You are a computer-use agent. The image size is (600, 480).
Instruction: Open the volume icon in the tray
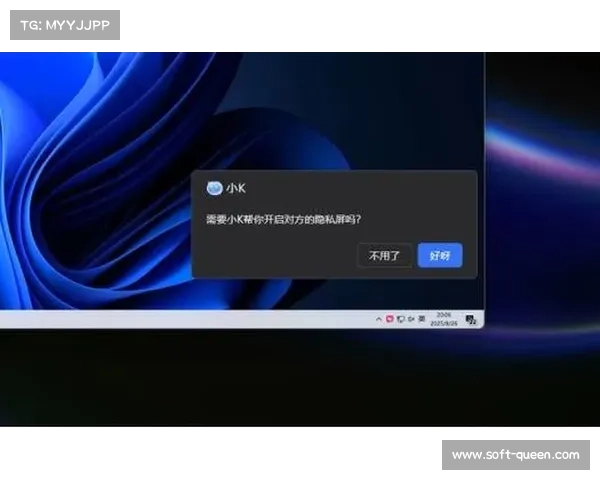(410, 319)
